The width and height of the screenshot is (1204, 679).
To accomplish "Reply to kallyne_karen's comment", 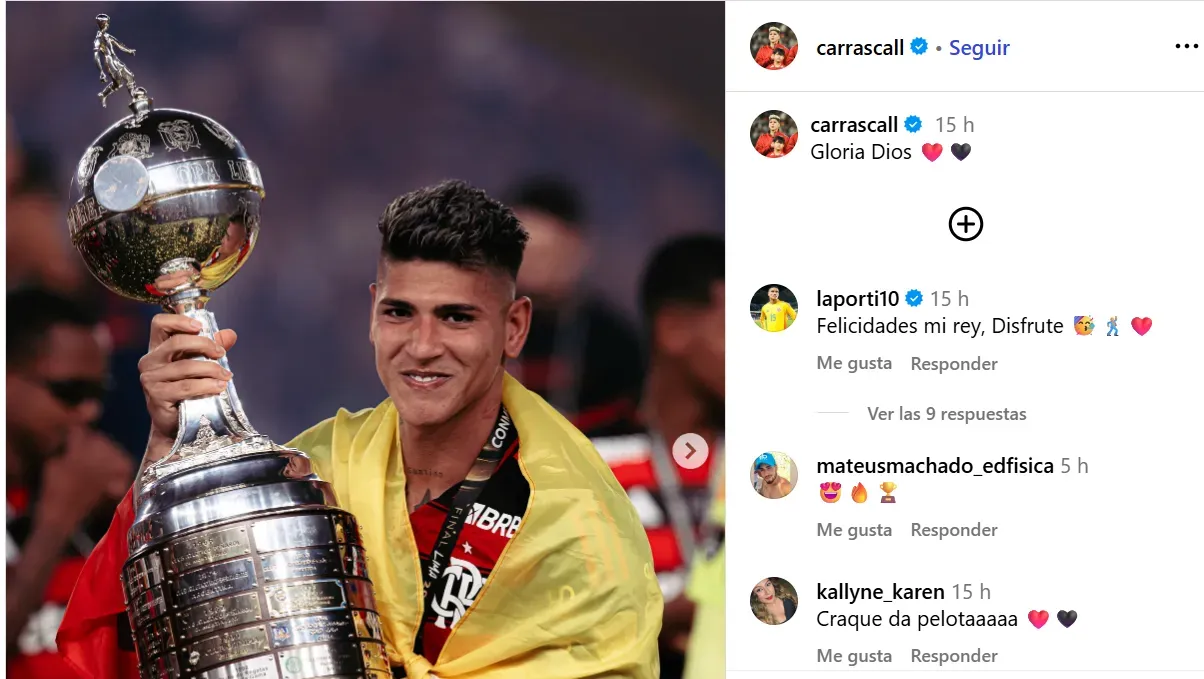I will [954, 656].
